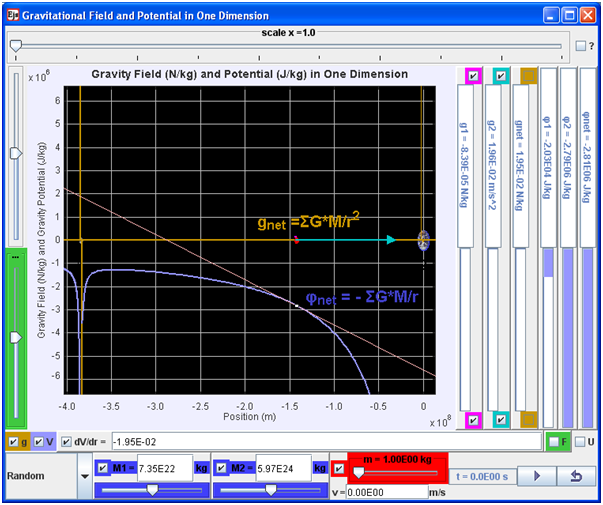The image size is (603, 505).
Task: Click the gnet formula label on graph
Action: click(308, 221)
